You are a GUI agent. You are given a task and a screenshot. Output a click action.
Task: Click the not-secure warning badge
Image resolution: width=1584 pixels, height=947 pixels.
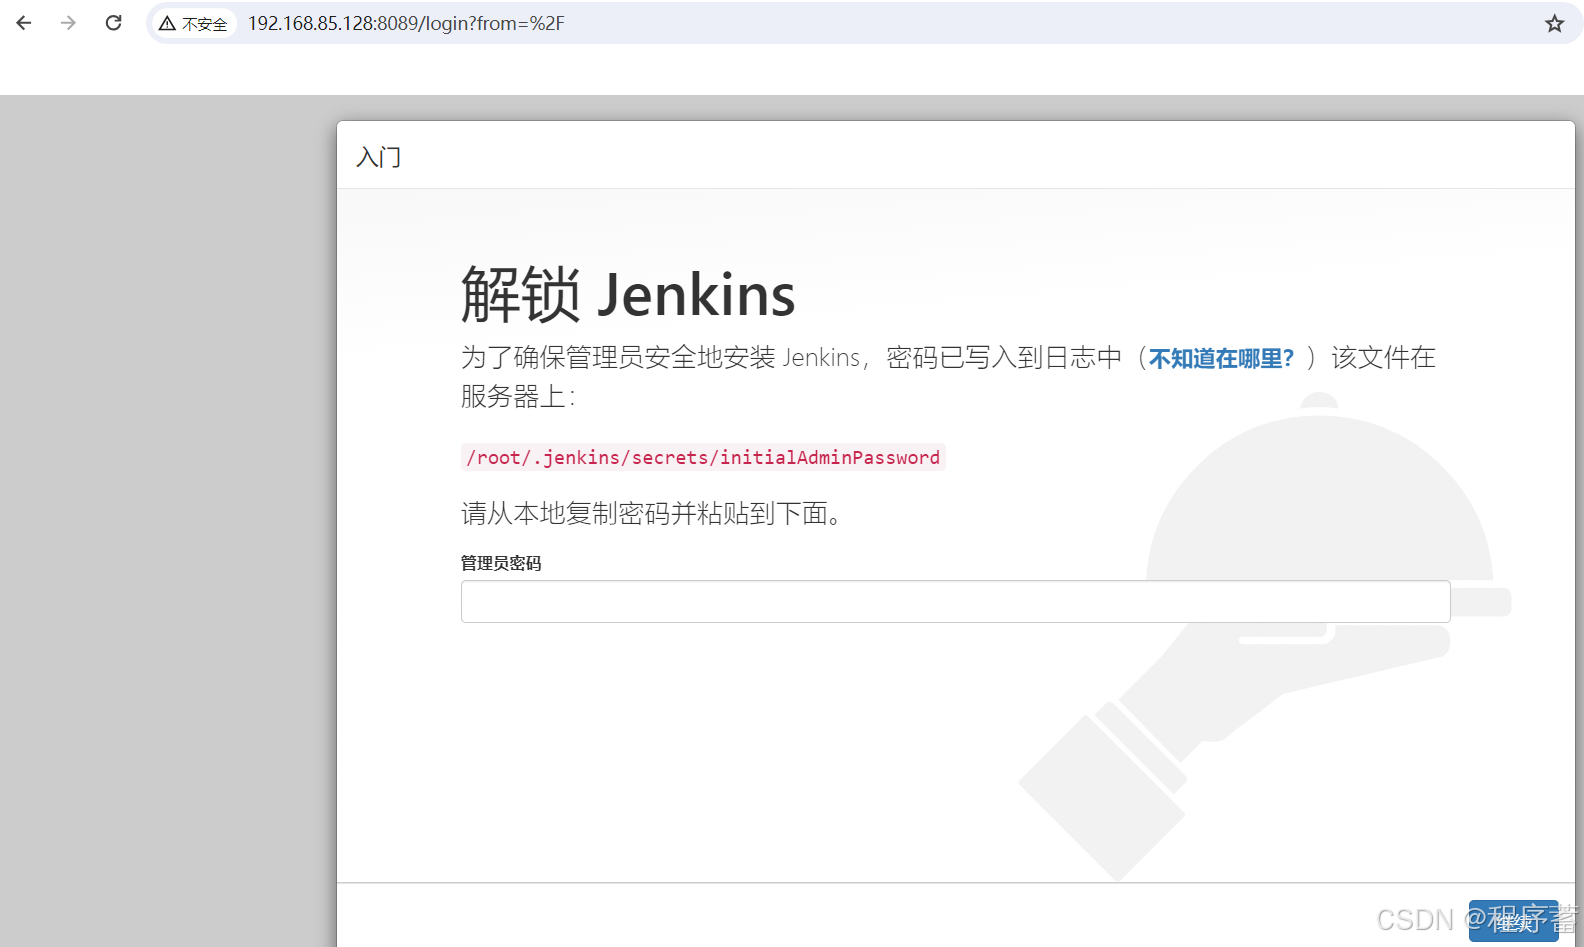[194, 23]
